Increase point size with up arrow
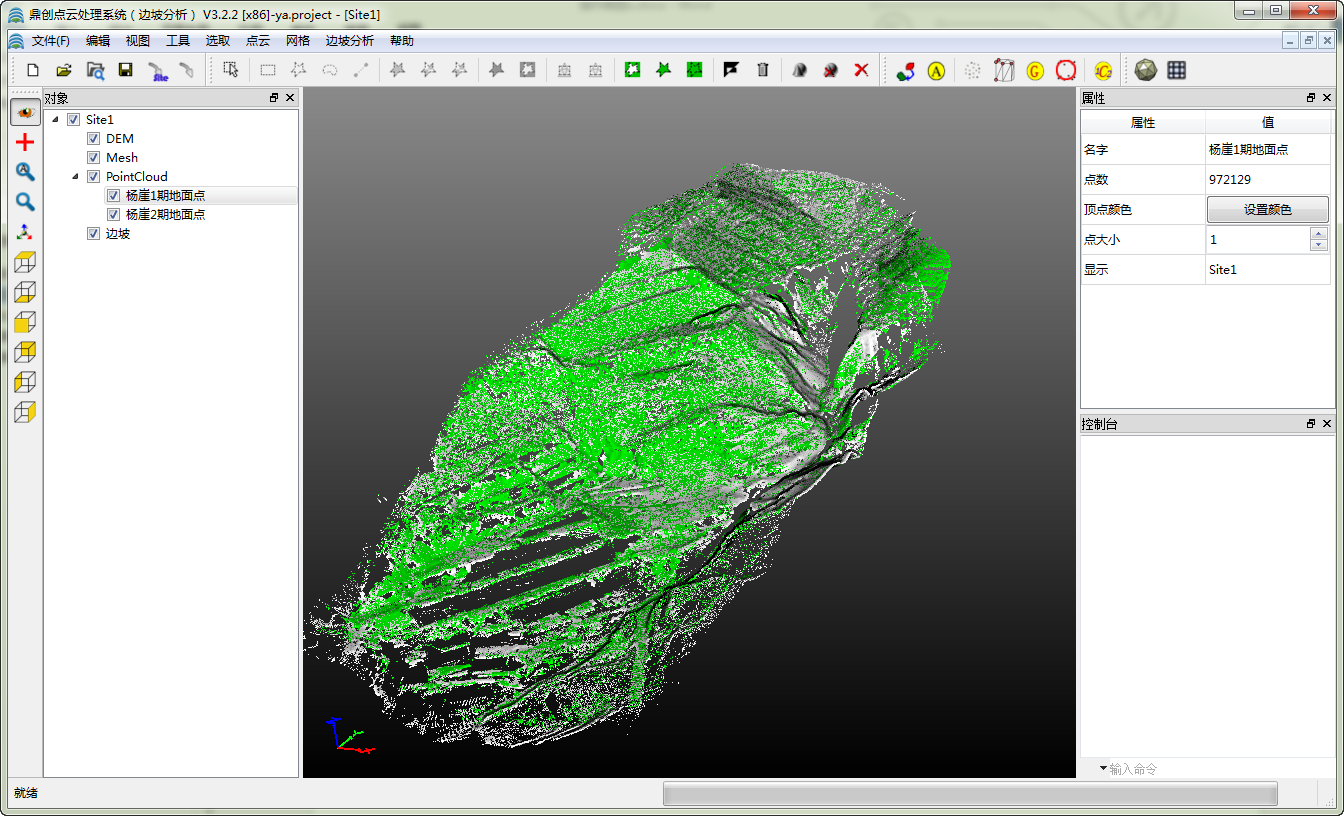 (1319, 234)
